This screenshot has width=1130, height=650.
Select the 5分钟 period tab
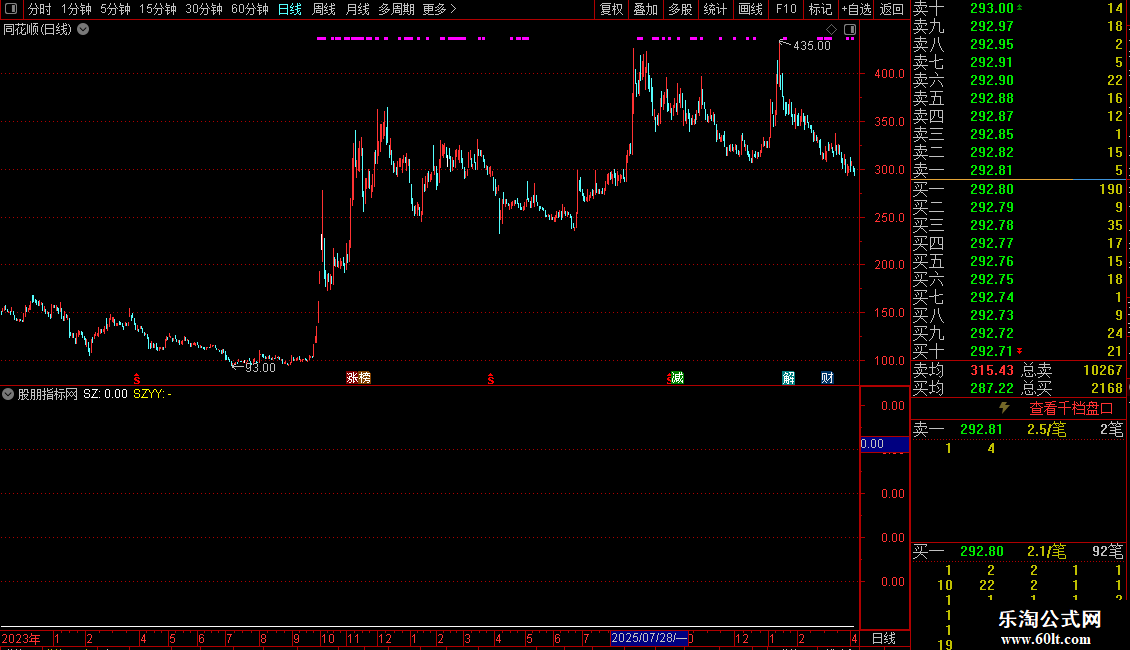tap(115, 9)
